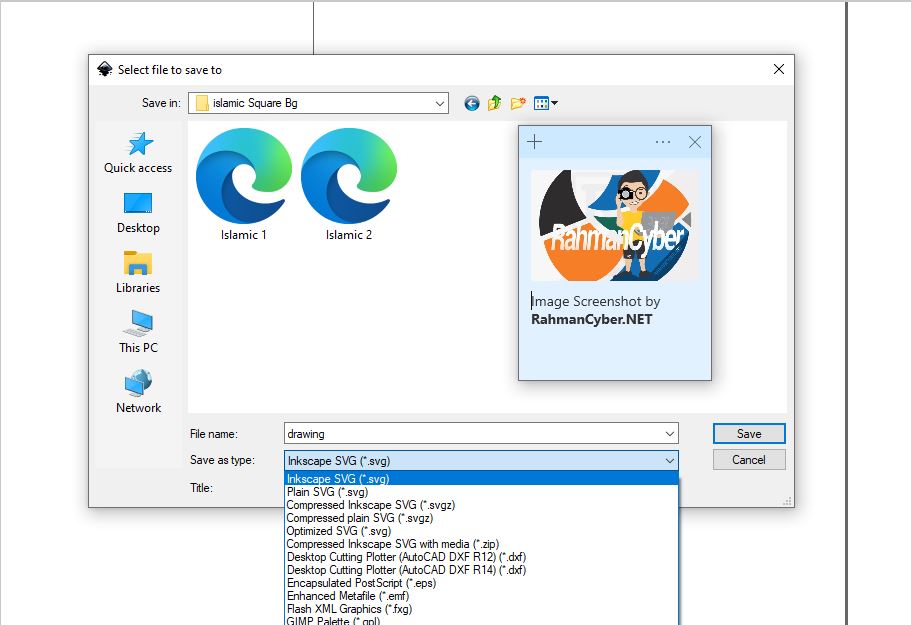The width and height of the screenshot is (911, 625).
Task: Open Libraries in the places bar
Action: click(138, 272)
